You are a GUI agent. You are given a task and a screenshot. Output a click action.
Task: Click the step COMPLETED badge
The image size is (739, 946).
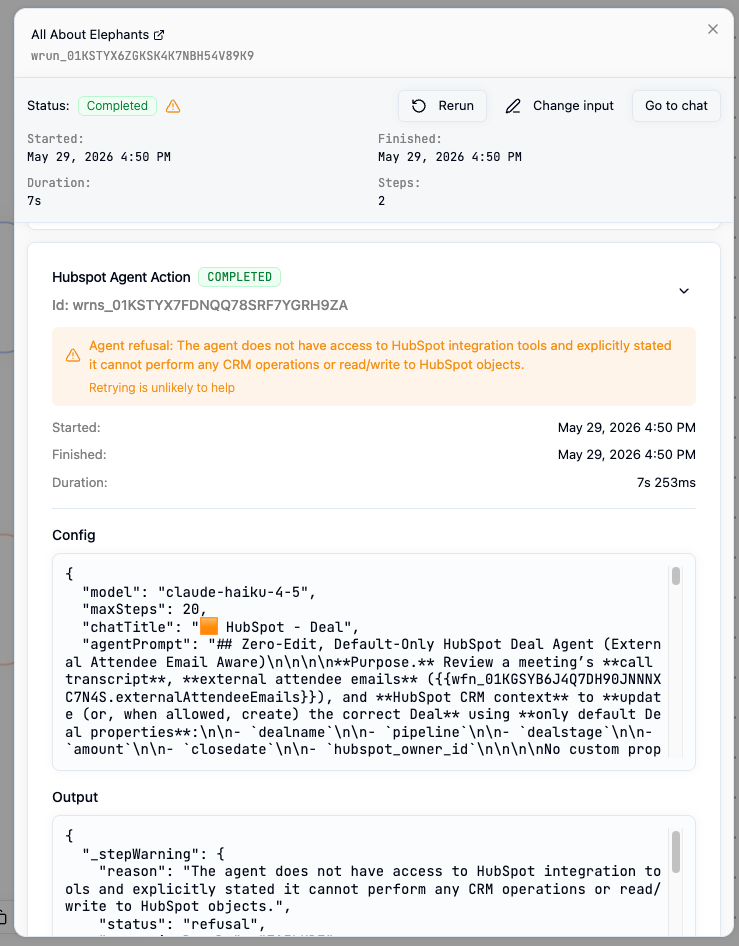click(239, 277)
